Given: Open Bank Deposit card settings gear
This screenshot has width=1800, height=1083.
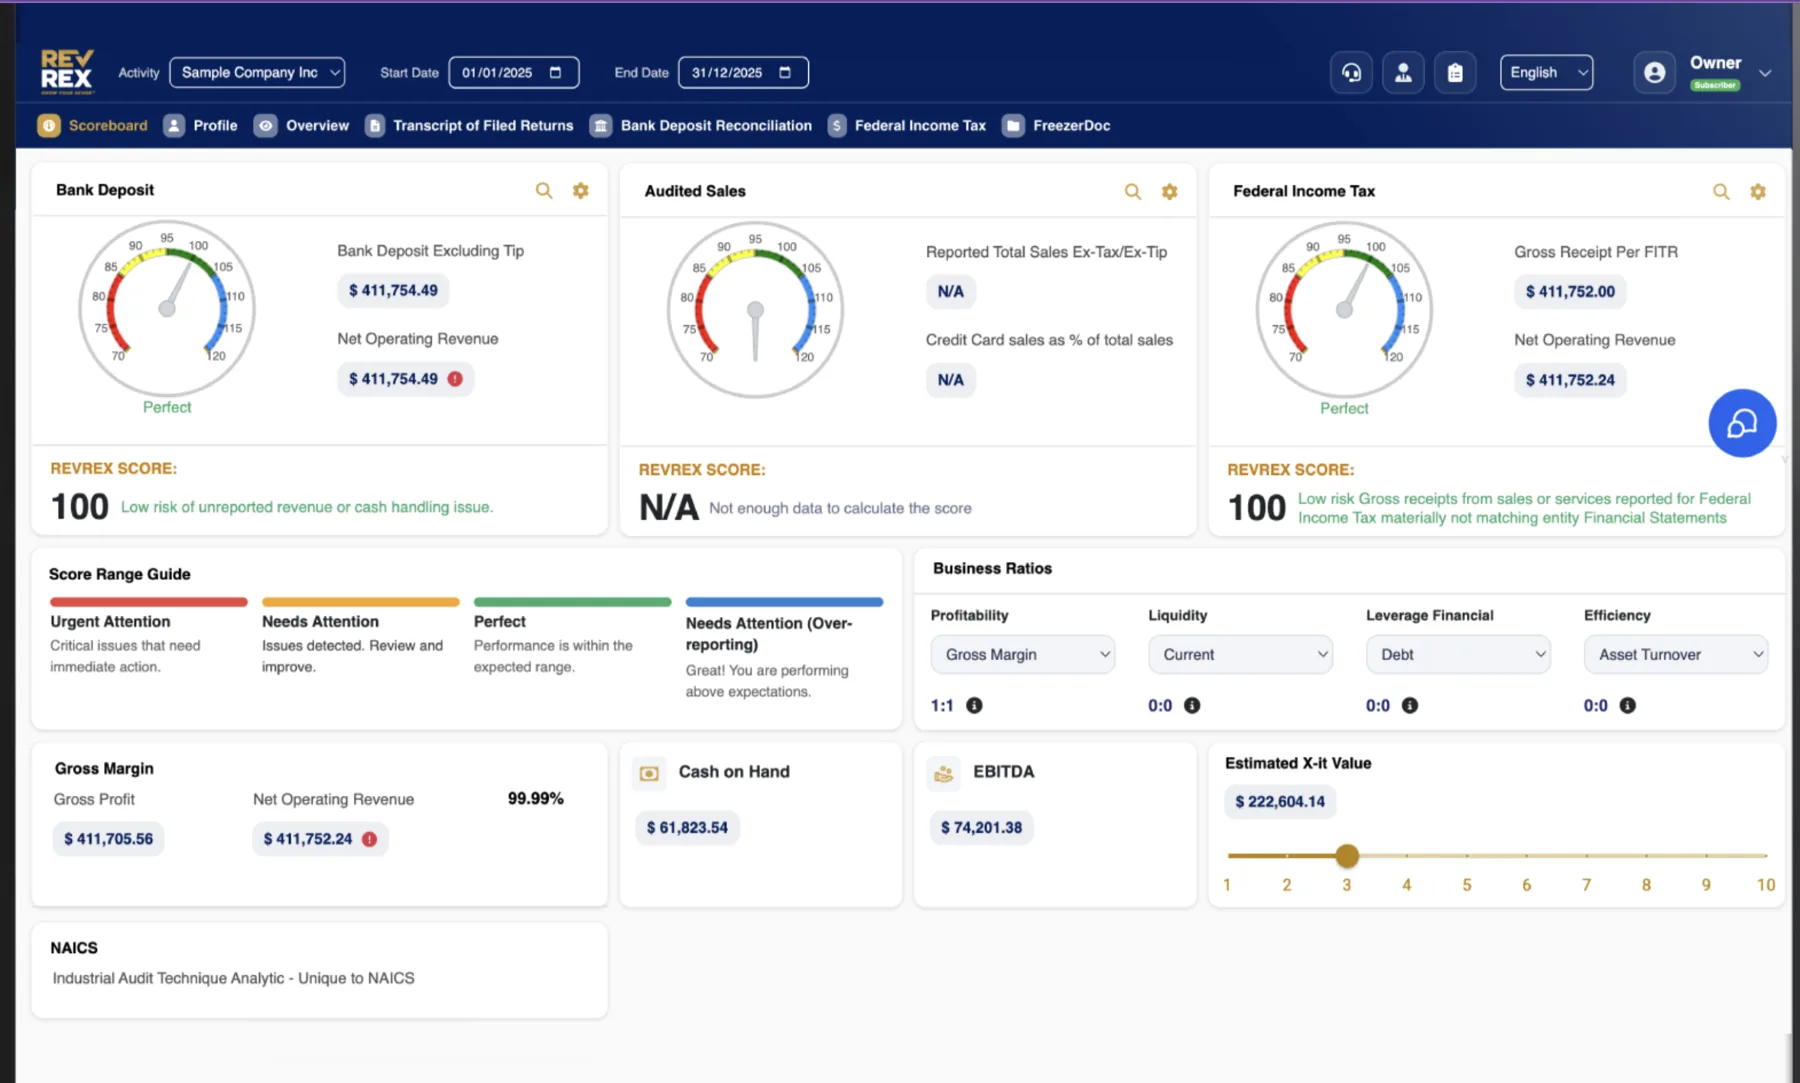Looking at the screenshot, I should pyautogui.click(x=581, y=190).
